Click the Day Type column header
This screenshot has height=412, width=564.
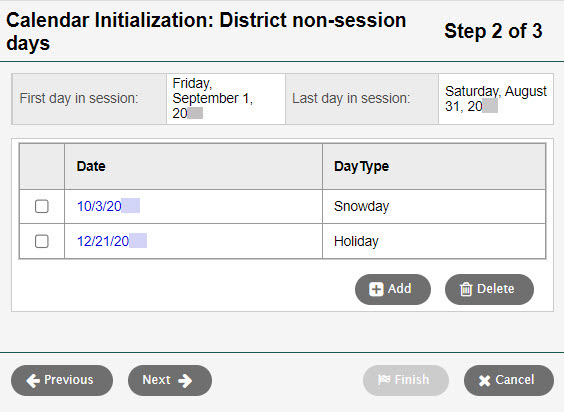point(361,167)
